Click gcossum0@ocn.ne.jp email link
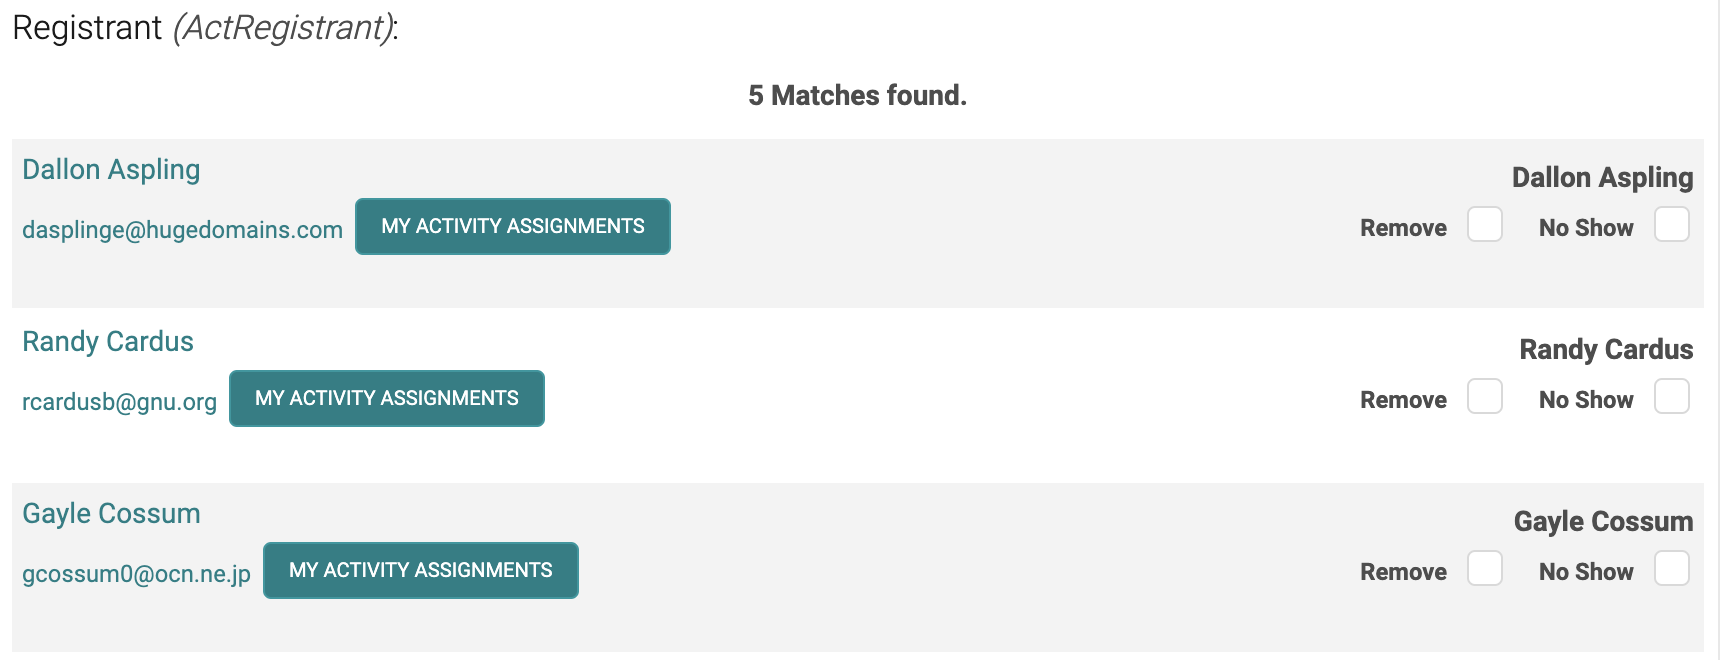This screenshot has height=660, width=1720. tap(136, 574)
